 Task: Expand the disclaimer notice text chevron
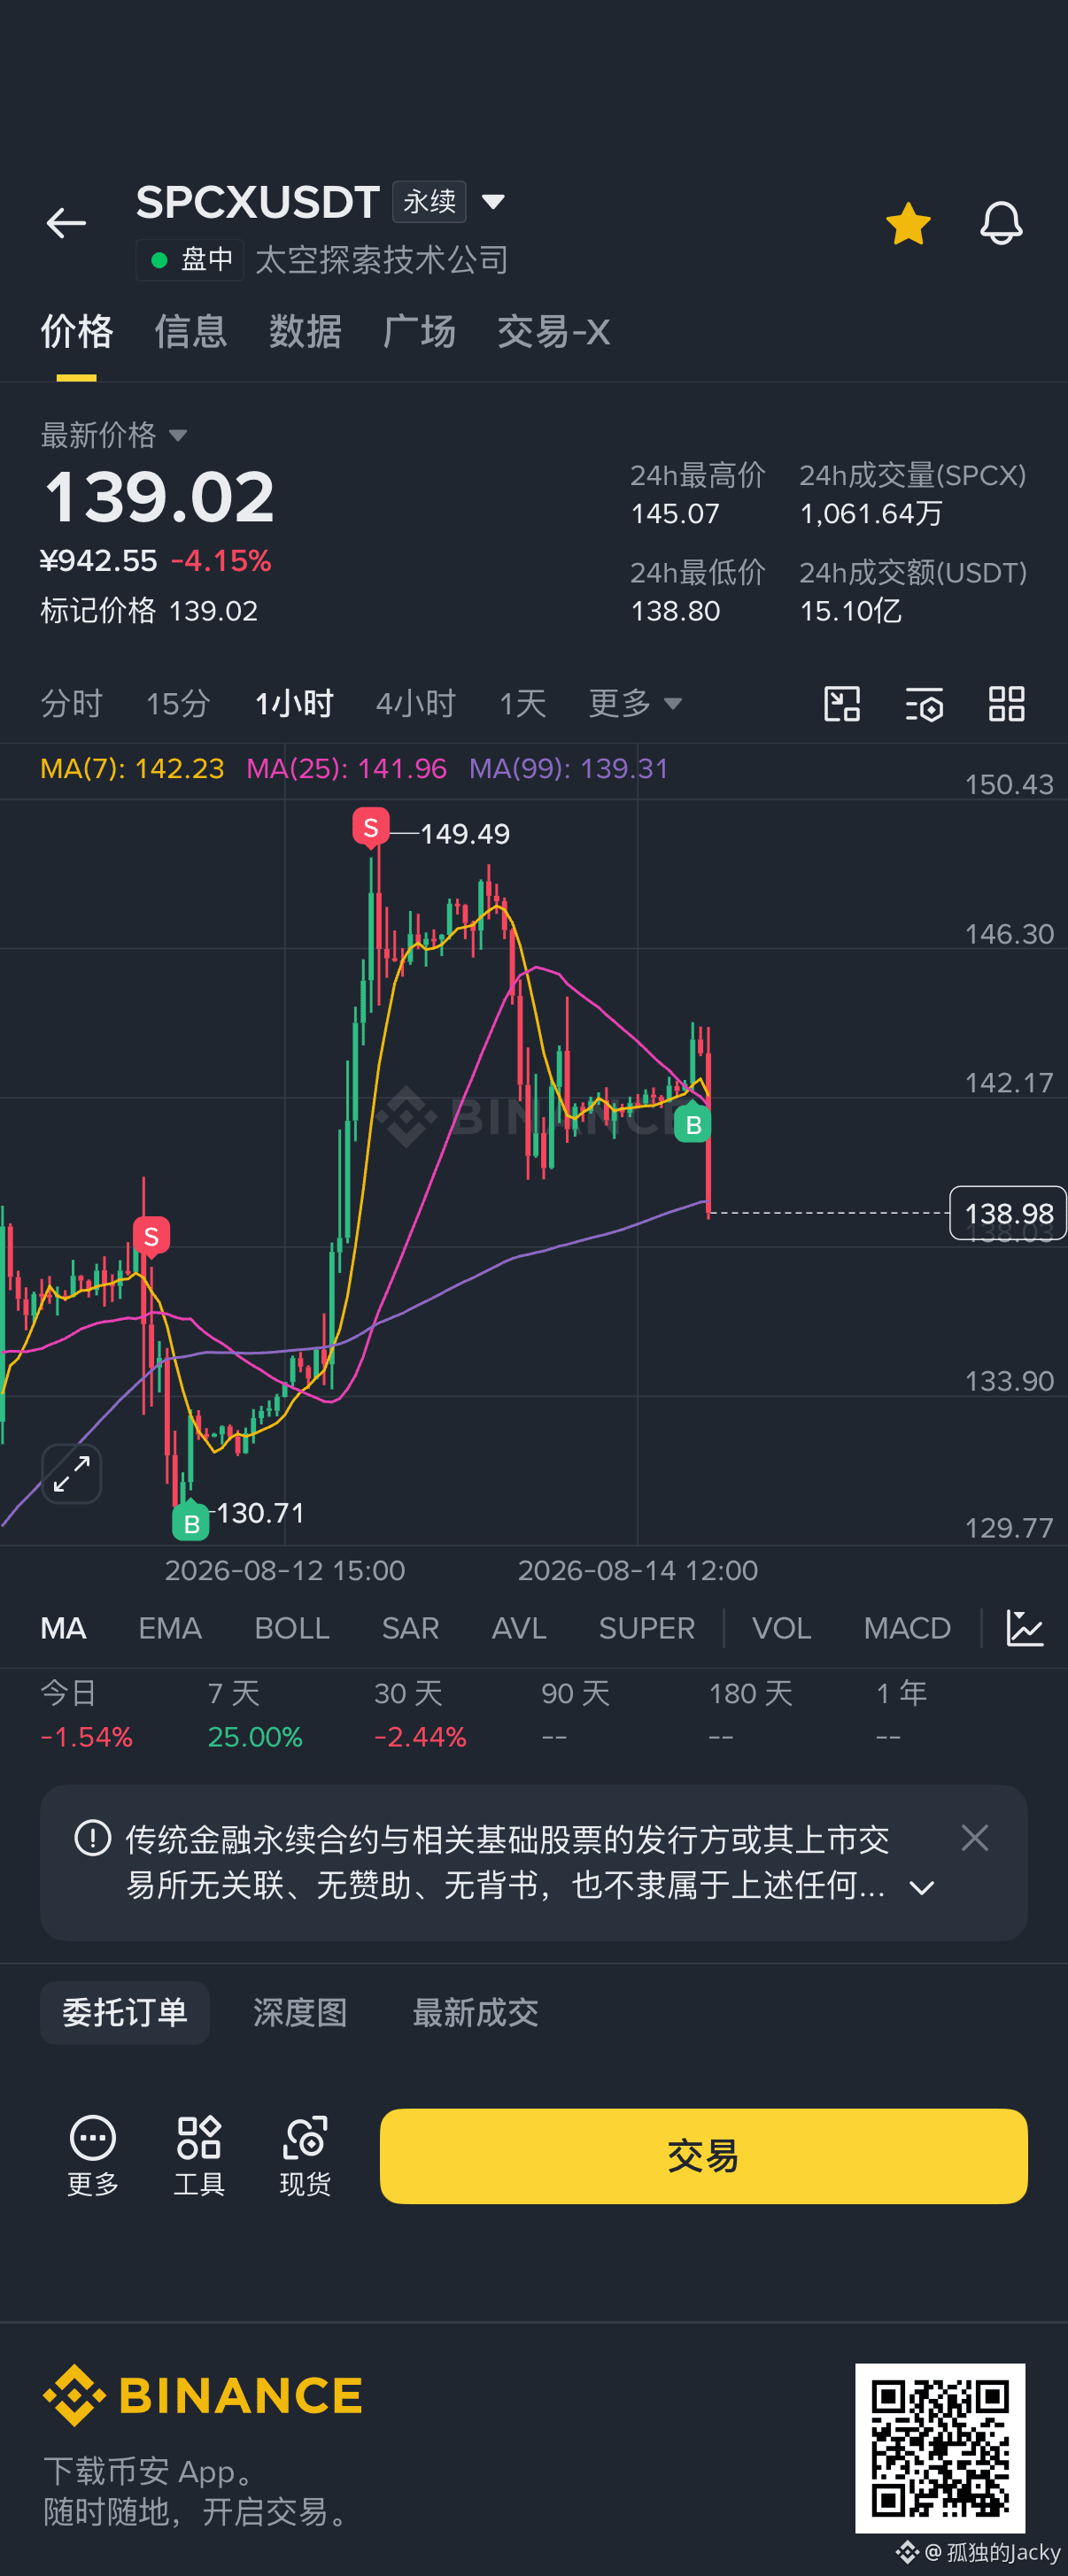pos(922,1888)
